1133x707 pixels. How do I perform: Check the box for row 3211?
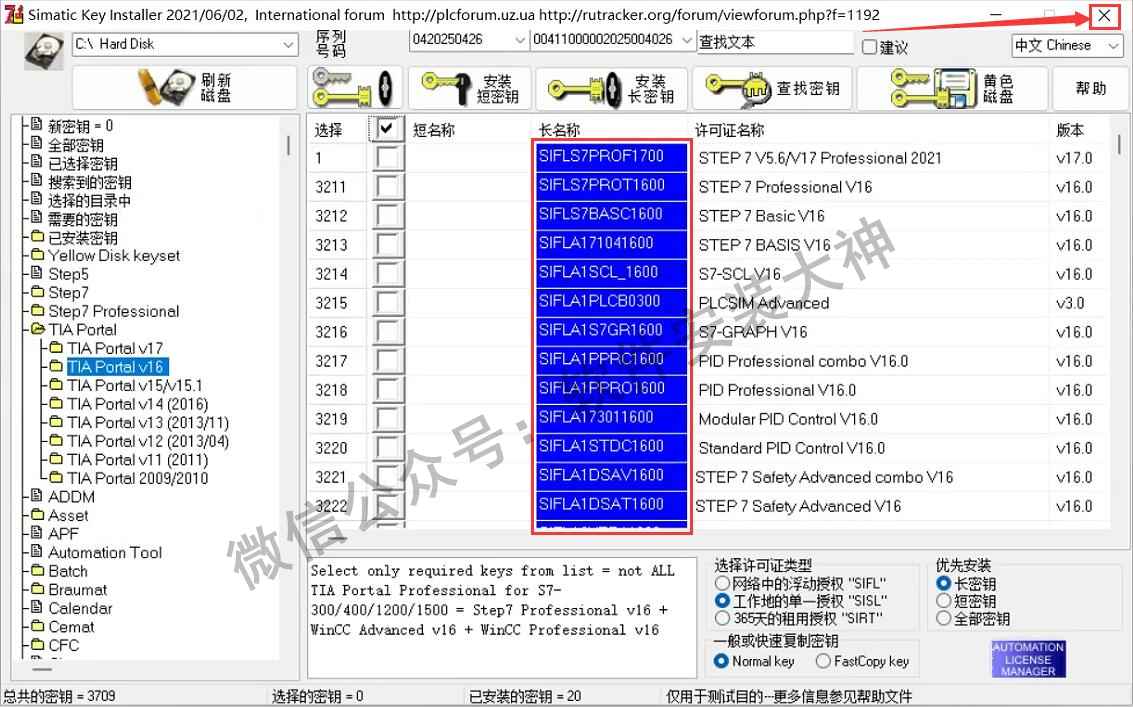tap(387, 187)
